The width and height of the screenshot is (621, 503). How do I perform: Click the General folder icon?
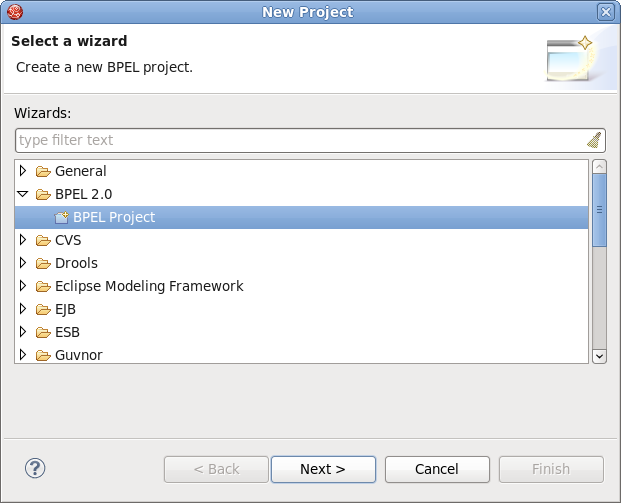[x=43, y=171]
